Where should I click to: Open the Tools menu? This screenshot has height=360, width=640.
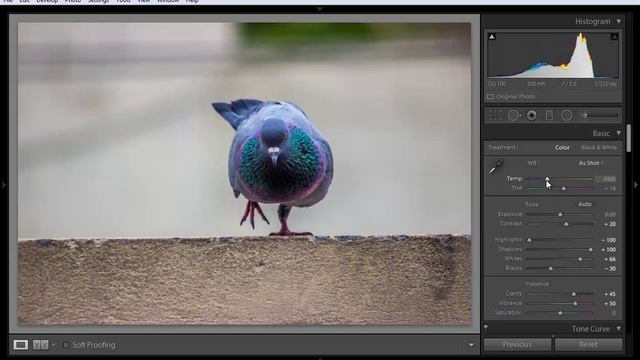[x=123, y=1]
